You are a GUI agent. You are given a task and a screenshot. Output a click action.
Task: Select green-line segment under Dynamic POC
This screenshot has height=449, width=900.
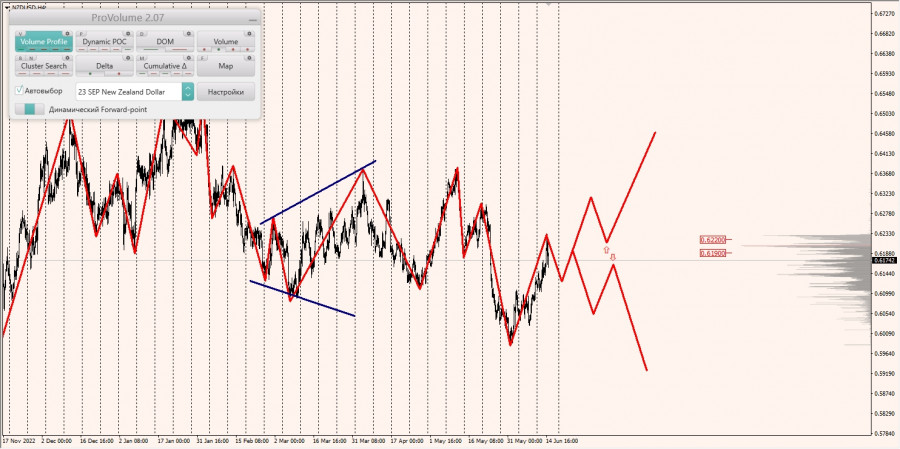128,49
